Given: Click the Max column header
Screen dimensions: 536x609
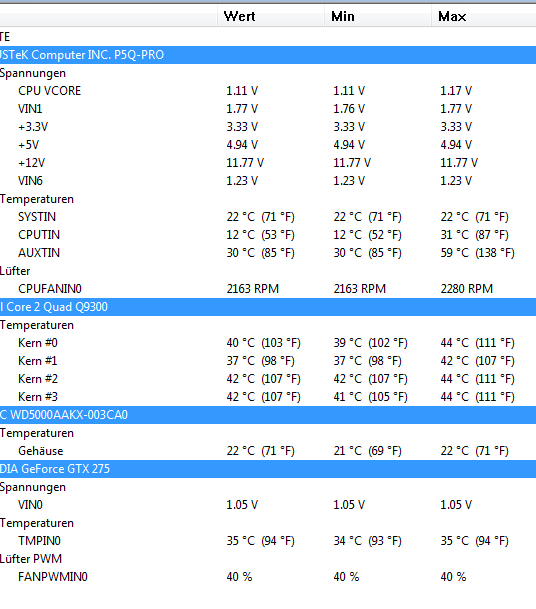Looking at the screenshot, I should [484, 16].
